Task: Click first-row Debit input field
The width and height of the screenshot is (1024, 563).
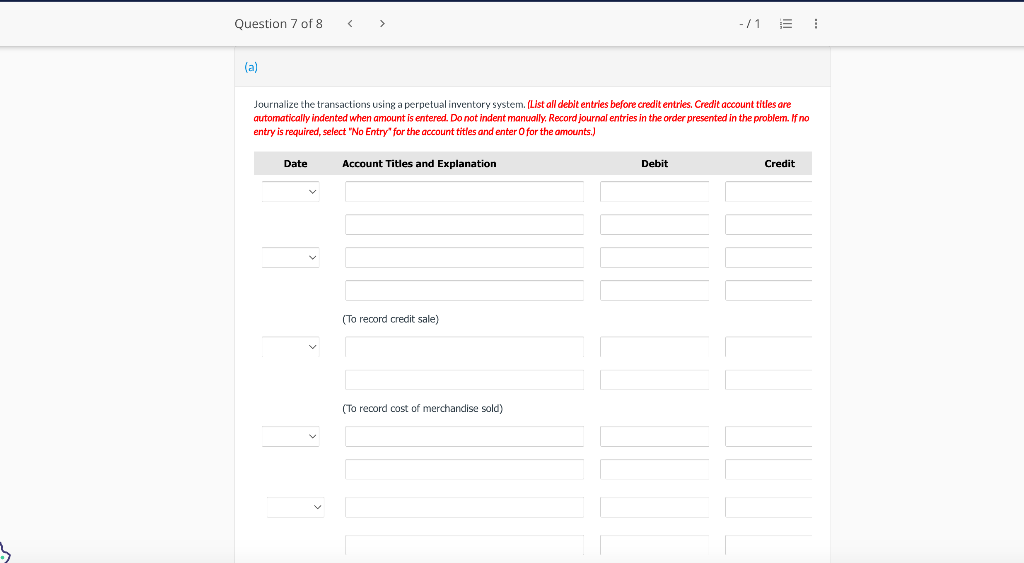Action: tap(654, 191)
